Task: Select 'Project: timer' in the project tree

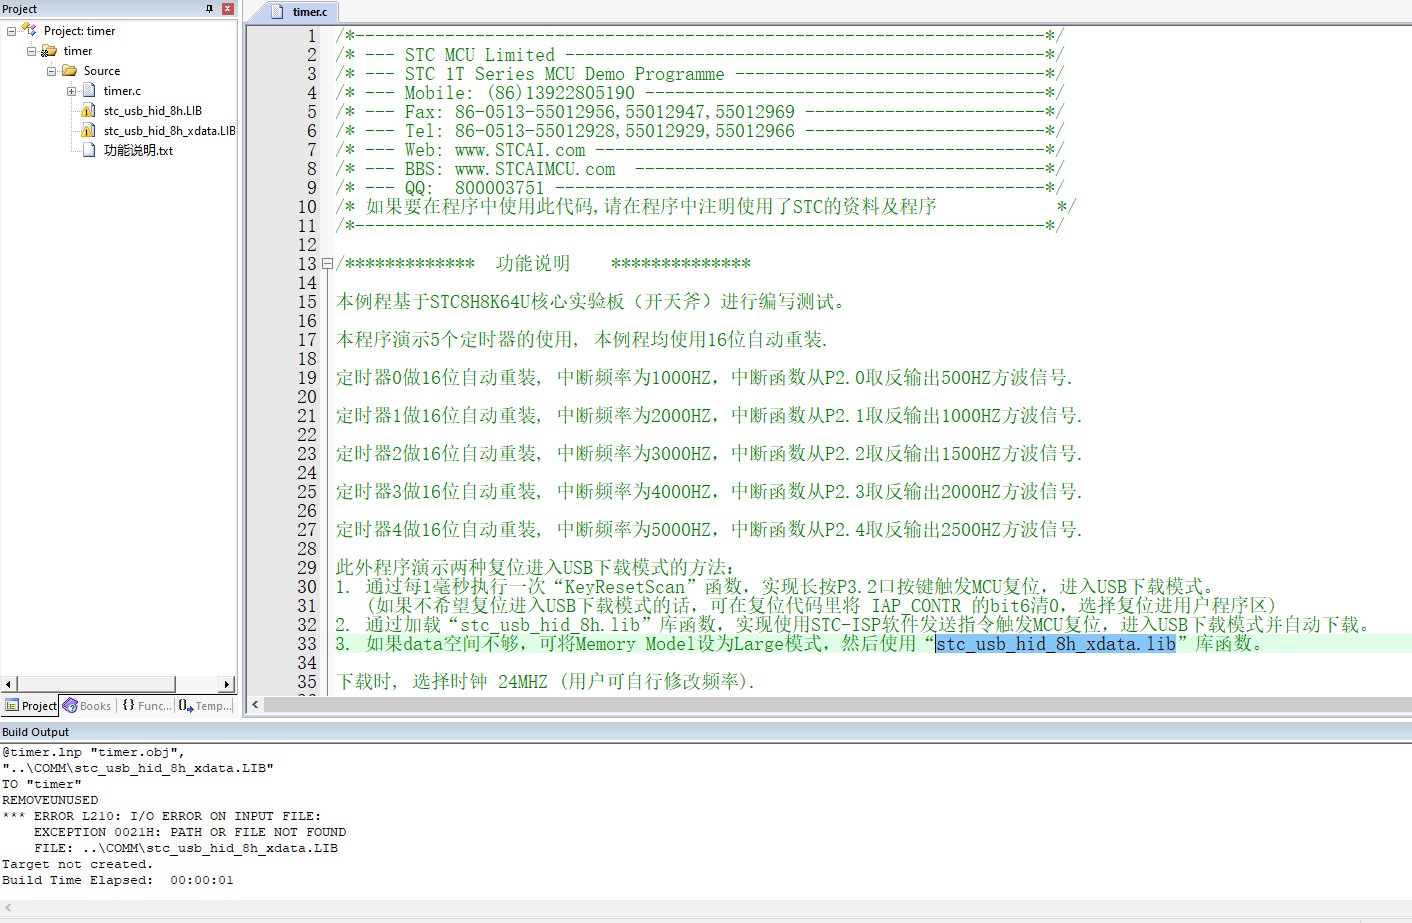Action: pos(79,31)
